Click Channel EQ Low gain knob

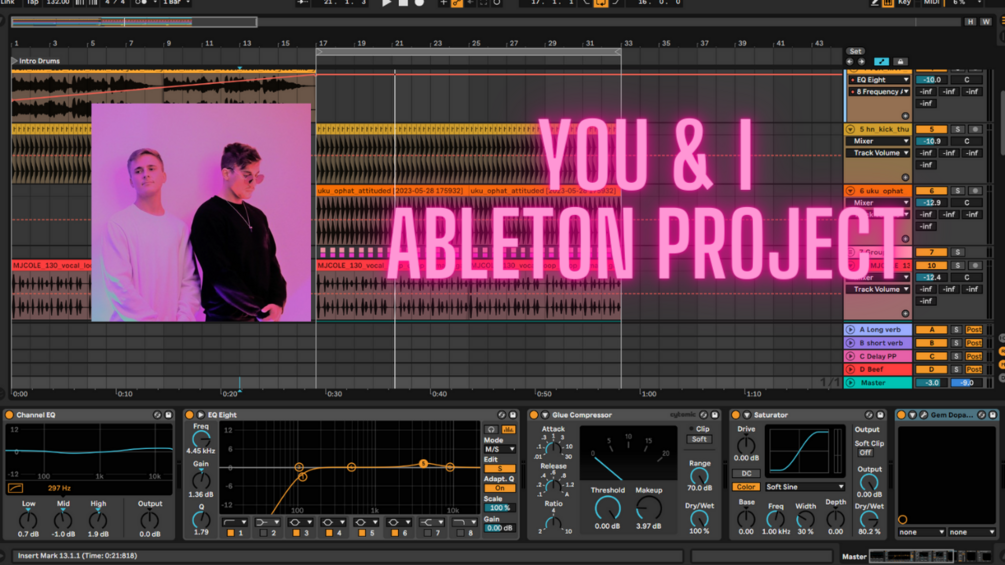click(x=28, y=520)
